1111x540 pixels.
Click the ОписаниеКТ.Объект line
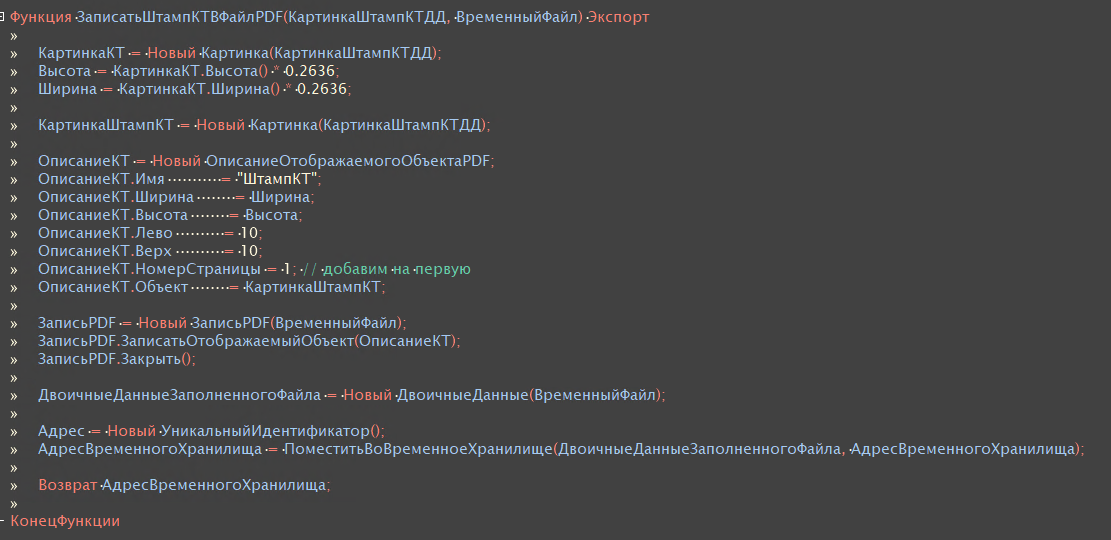coord(212,287)
